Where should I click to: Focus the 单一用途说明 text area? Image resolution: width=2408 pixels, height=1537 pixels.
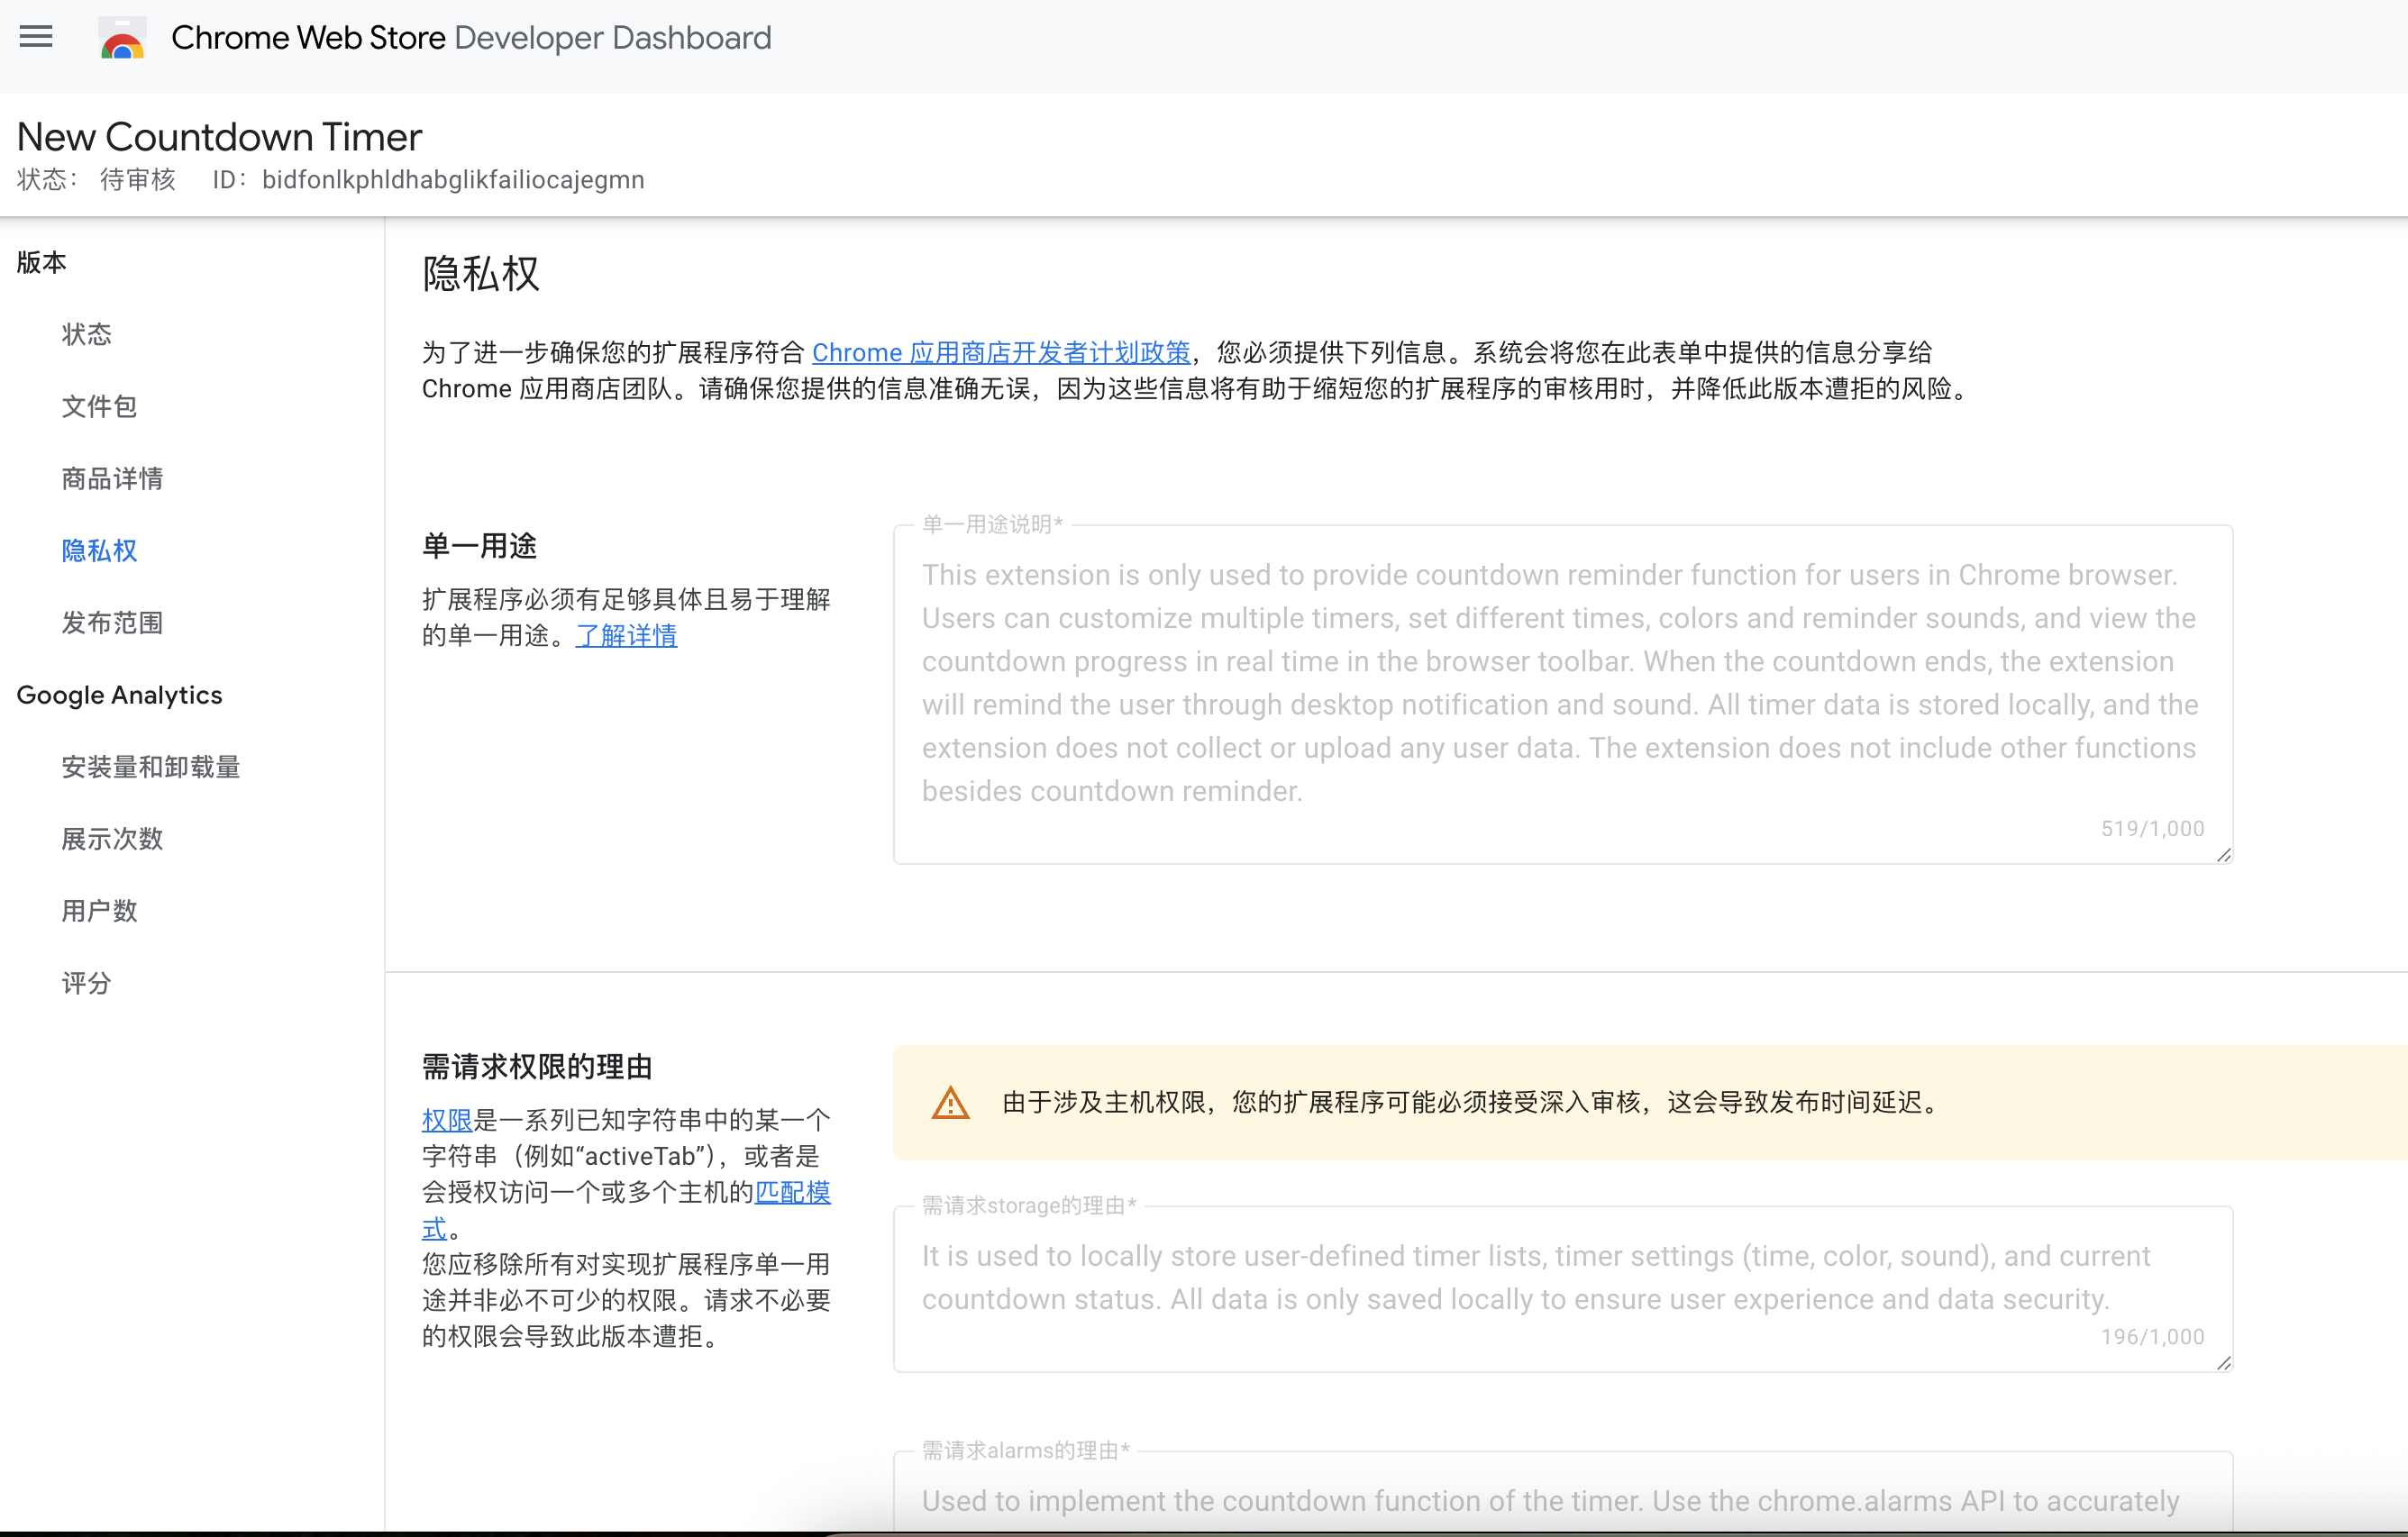(1563, 694)
